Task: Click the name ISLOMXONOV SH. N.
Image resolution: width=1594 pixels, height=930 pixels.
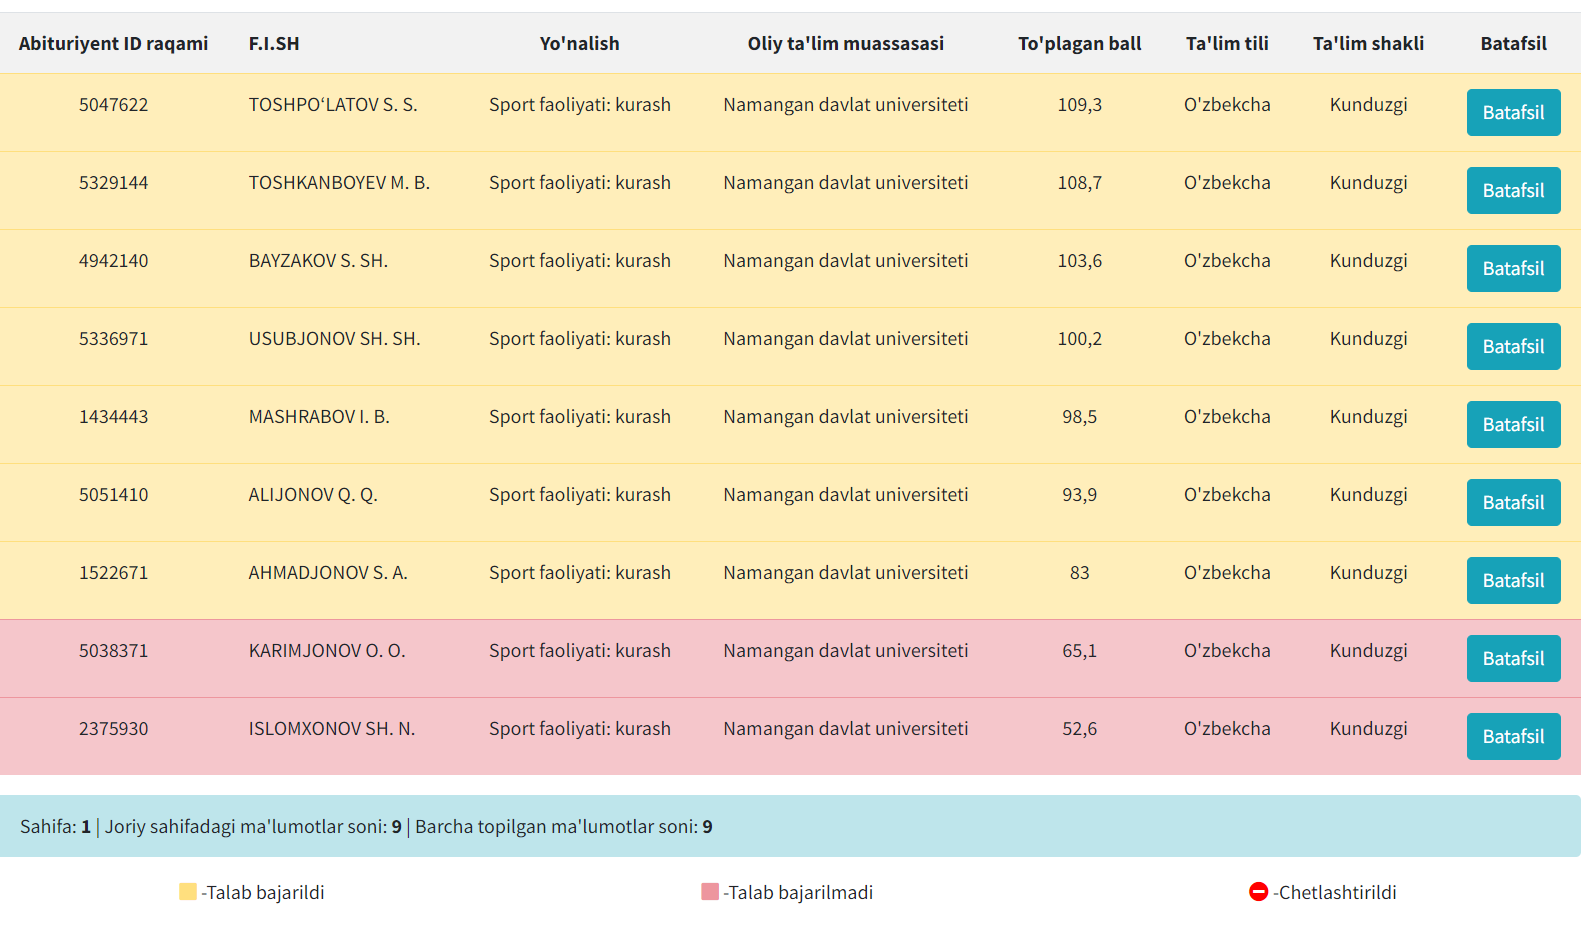Action: tap(332, 729)
